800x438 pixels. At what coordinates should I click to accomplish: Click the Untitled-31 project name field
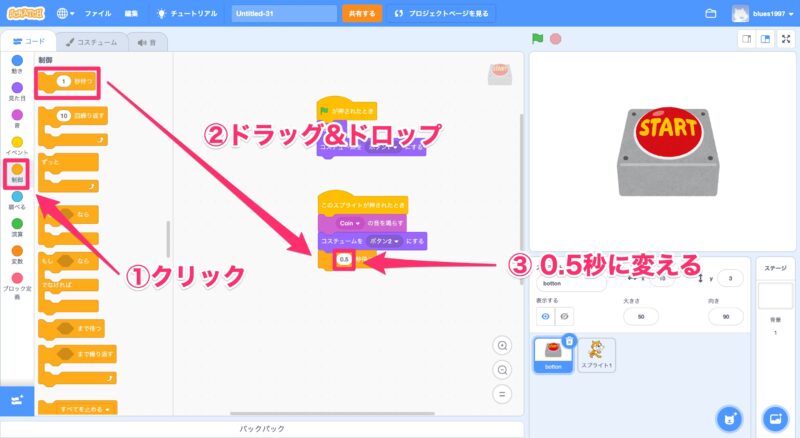[x=284, y=14]
